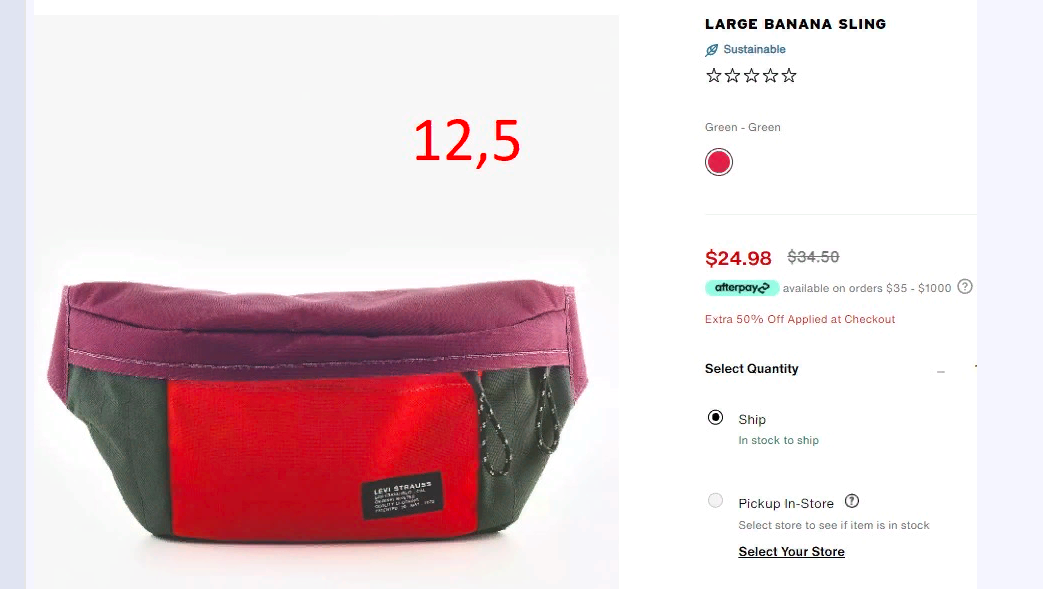This screenshot has width=1043, height=589.
Task: Open the Afterpay help question mark
Action: click(x=965, y=287)
